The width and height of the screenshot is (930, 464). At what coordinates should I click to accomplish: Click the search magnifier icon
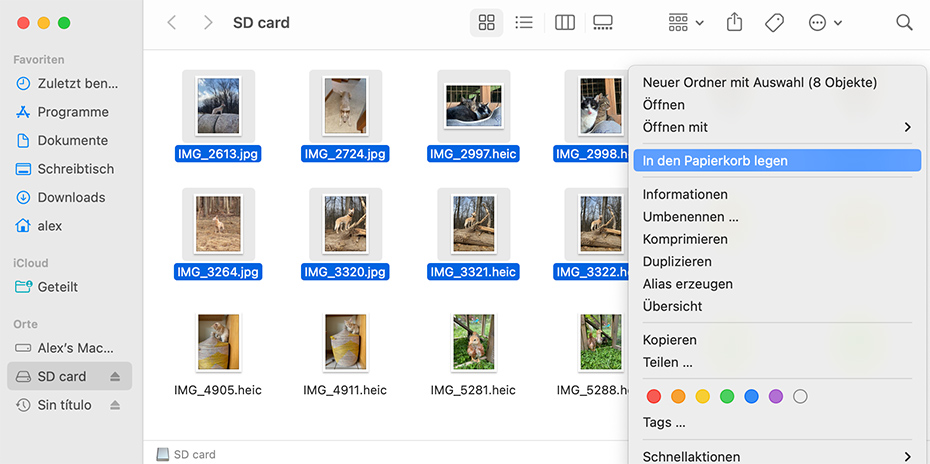pyautogui.click(x=904, y=22)
